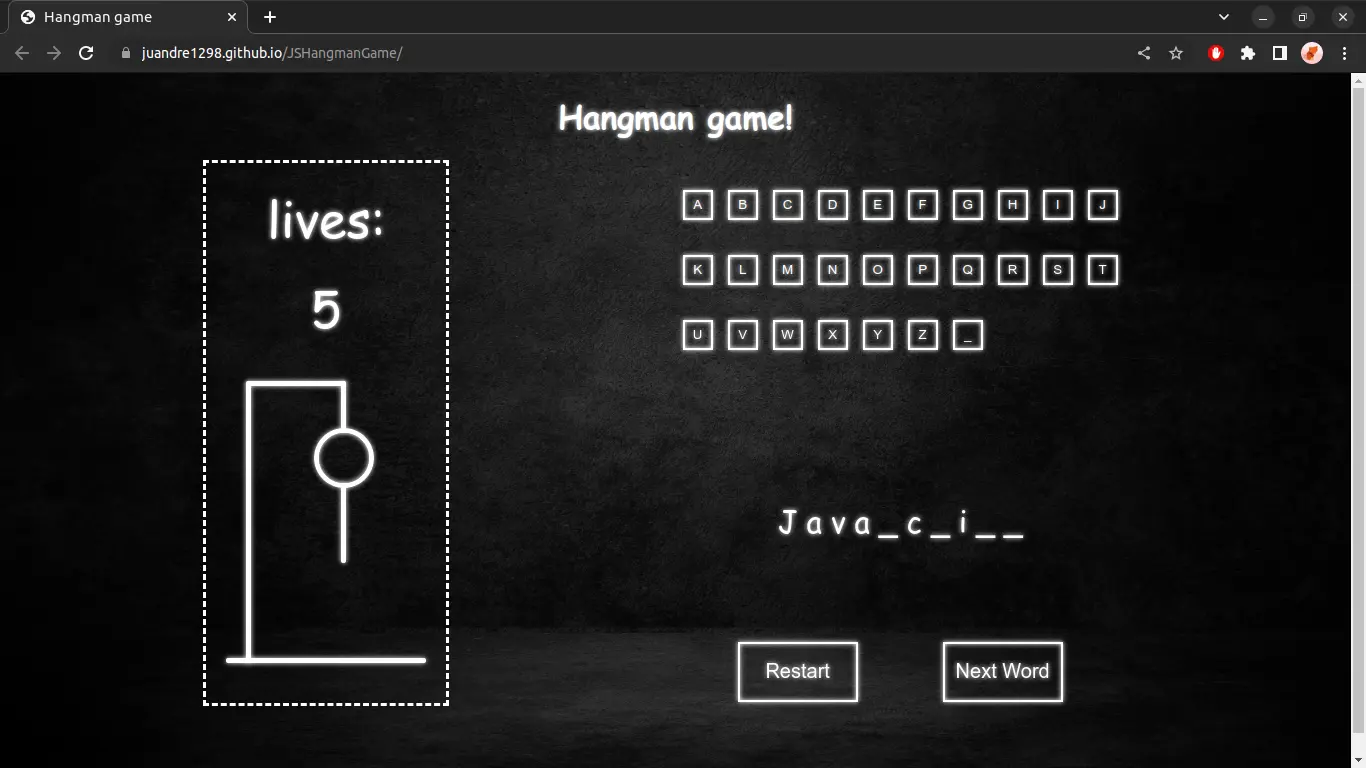The height and width of the screenshot is (768, 1366).
Task: Click the red ad-blocker extension icon
Action: pos(1216,53)
